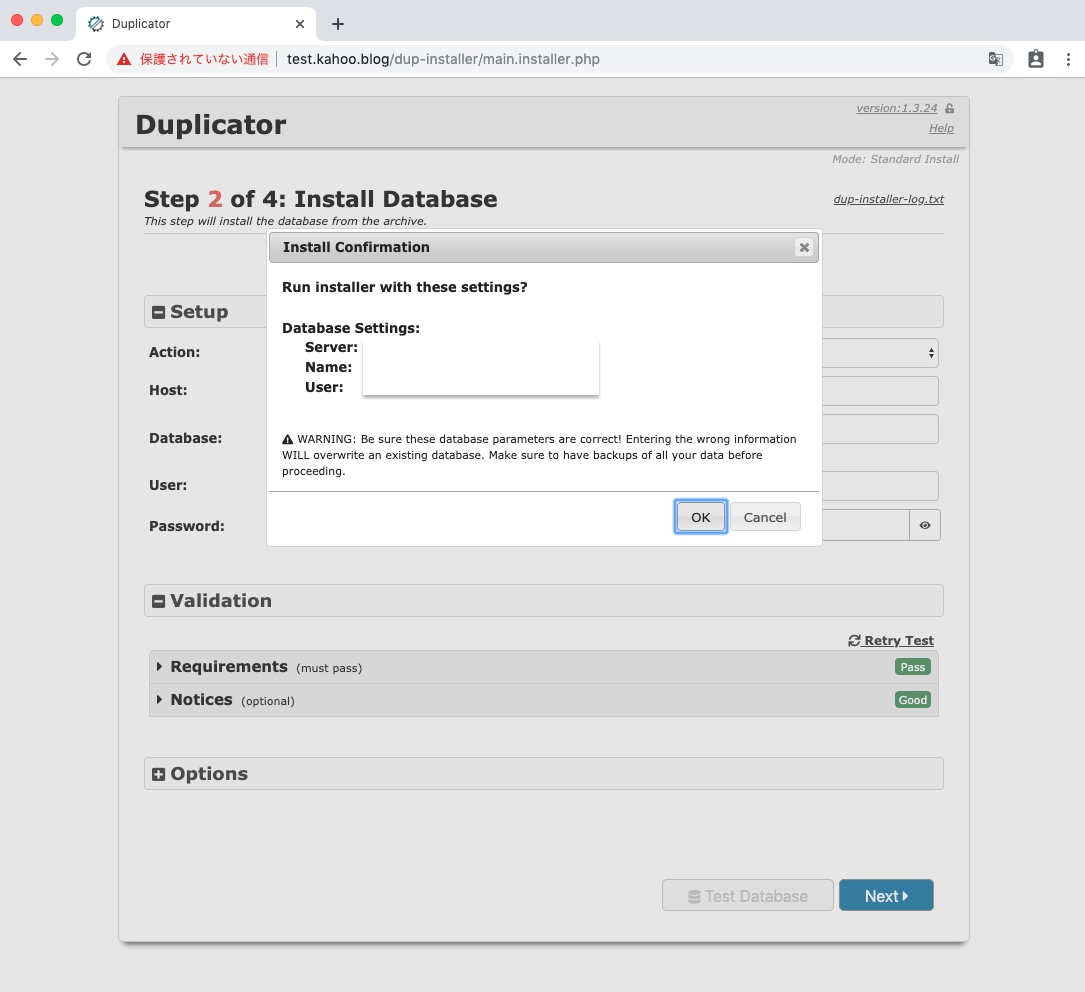Click OK to confirm installer settings

pos(700,517)
